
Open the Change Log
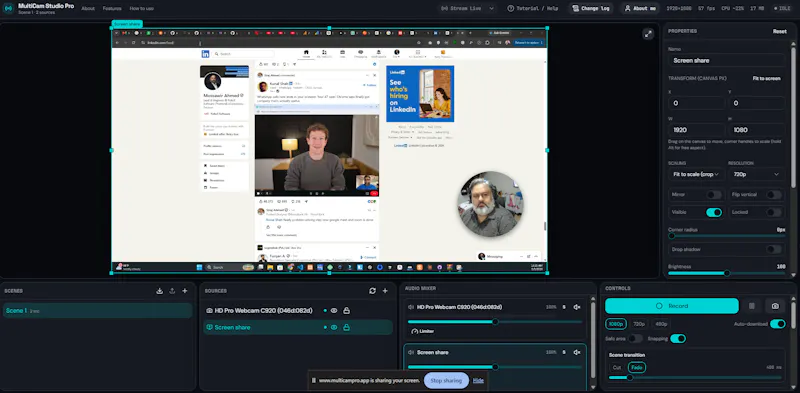pyautogui.click(x=591, y=8)
